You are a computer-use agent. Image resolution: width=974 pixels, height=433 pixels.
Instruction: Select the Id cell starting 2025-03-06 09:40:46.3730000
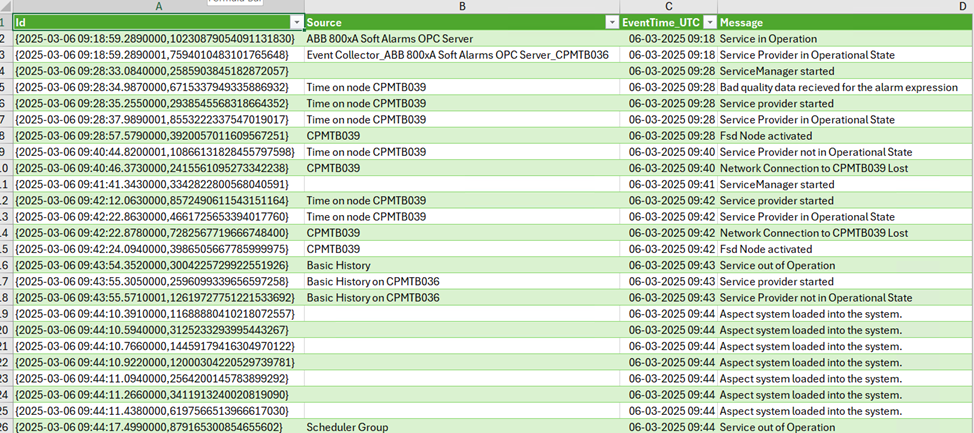tap(159, 168)
